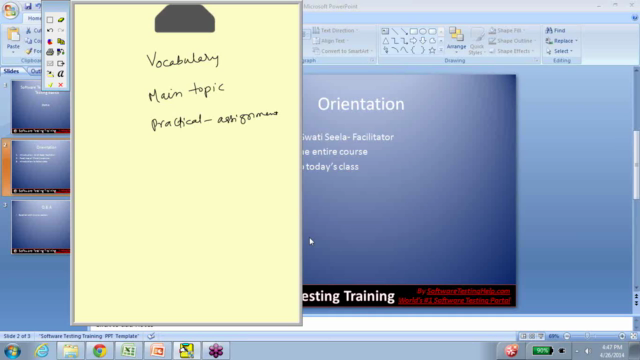640x360 pixels.
Task: Start Slide Show view from status bar
Action: [x=541, y=336]
